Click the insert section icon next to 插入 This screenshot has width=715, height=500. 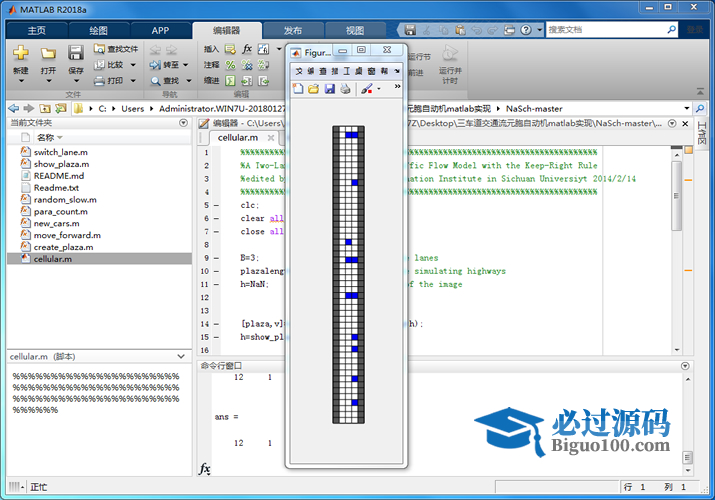230,49
